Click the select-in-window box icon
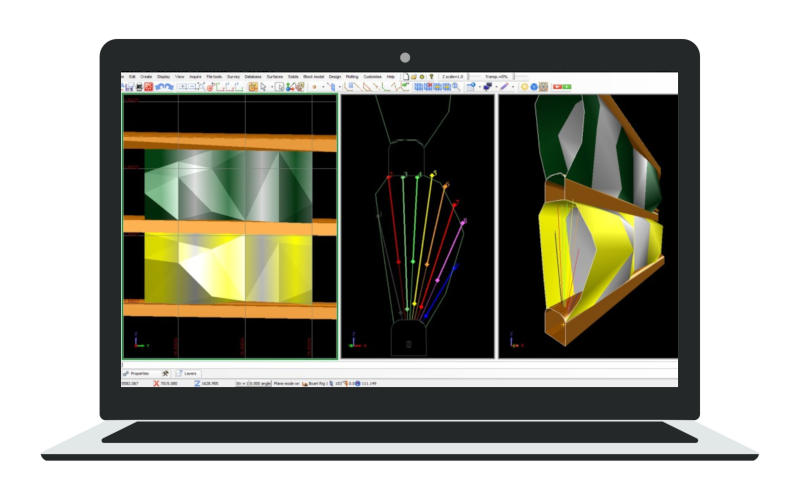 pyautogui.click(x=279, y=87)
